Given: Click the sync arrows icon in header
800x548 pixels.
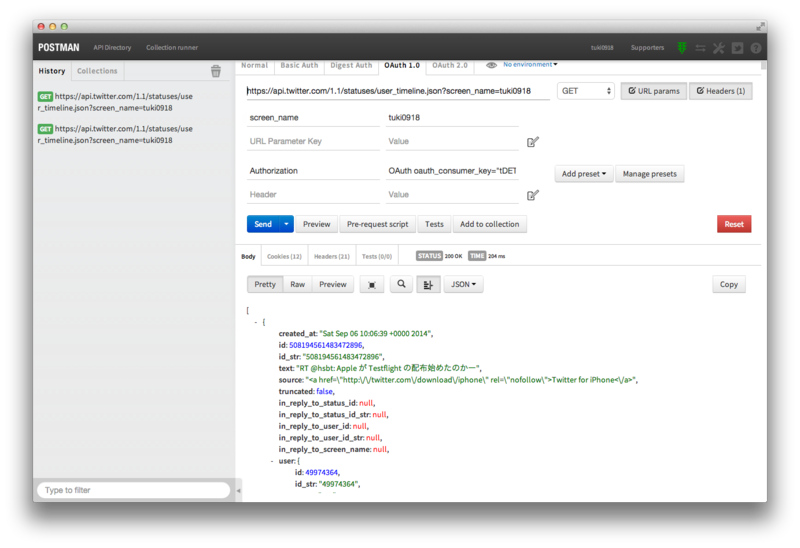Looking at the screenshot, I should point(701,48).
